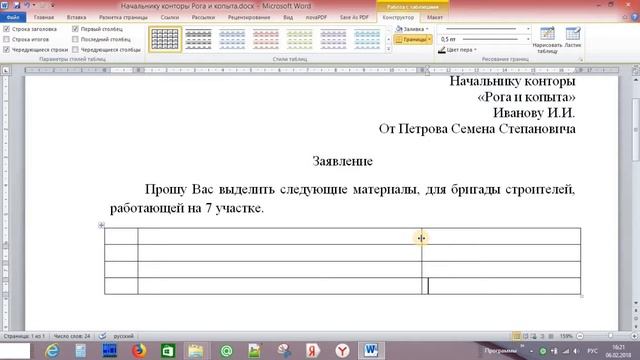Open the Draw Borders dialog launcher
Image resolution: width=640 pixels, height=360 pixels.
point(581,60)
